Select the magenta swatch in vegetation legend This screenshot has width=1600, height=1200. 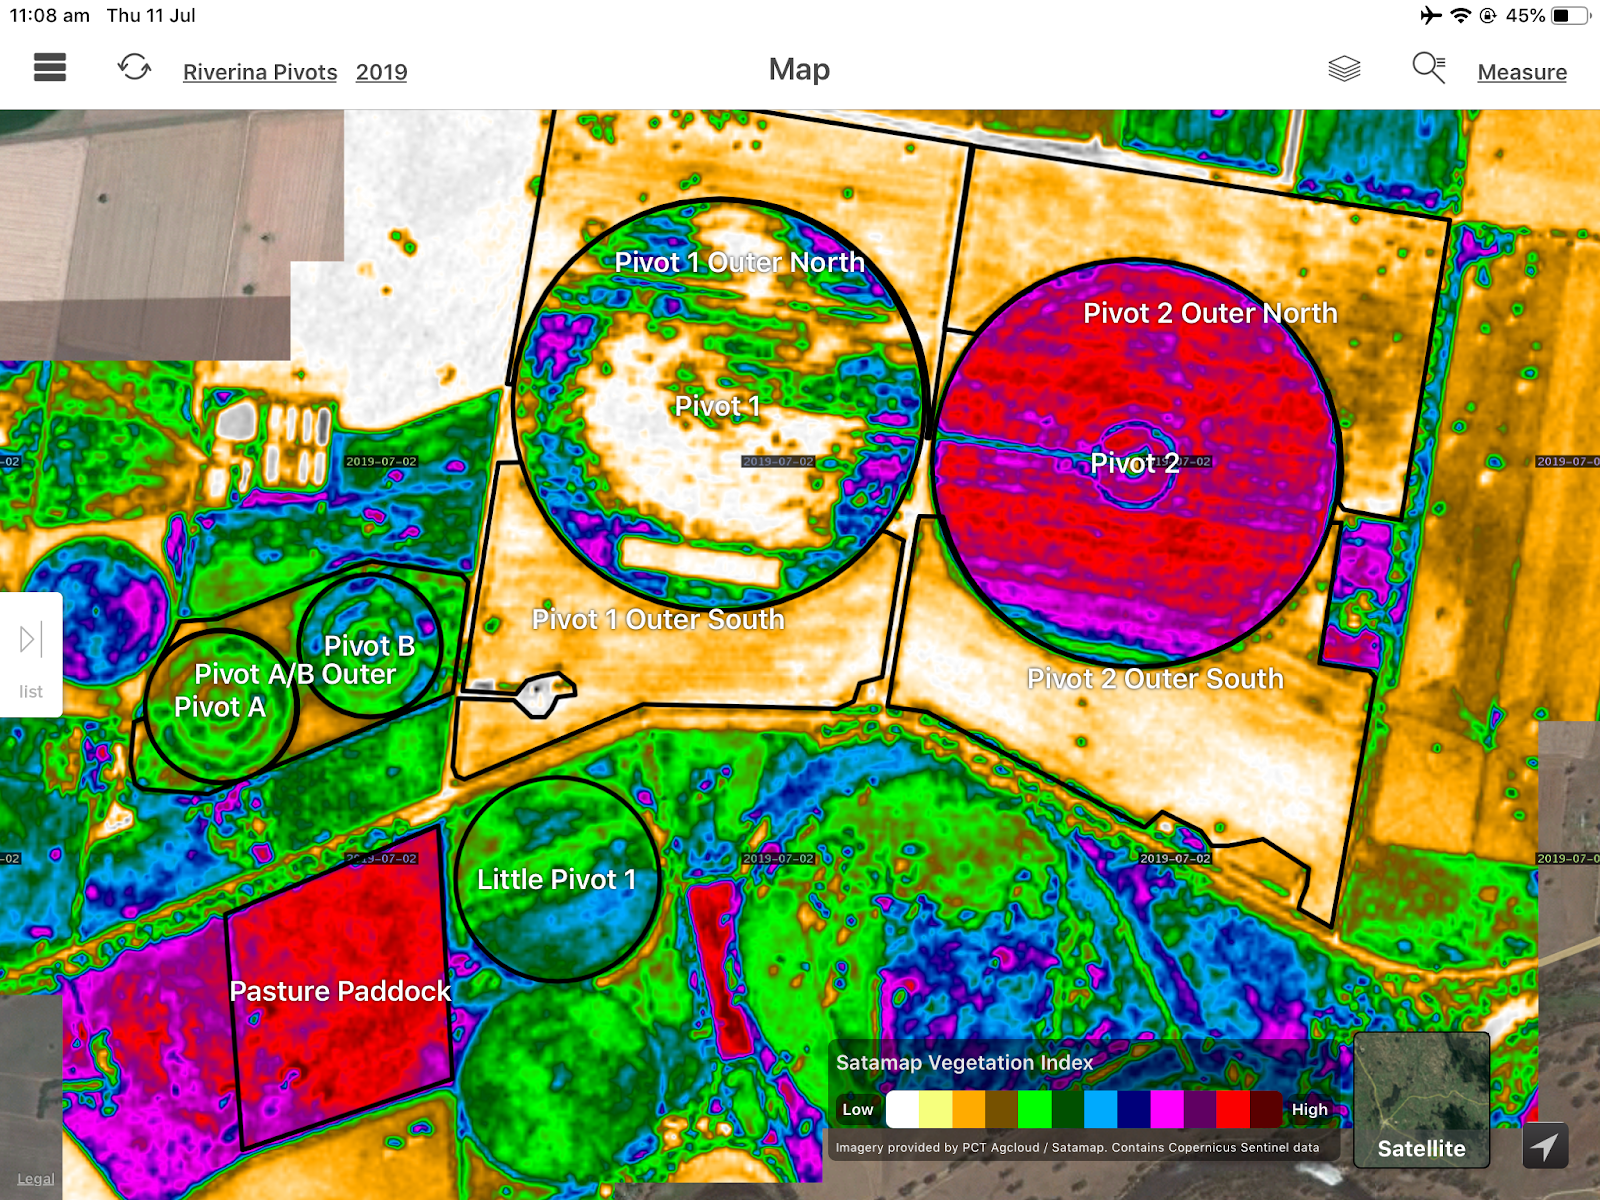point(1167,1109)
